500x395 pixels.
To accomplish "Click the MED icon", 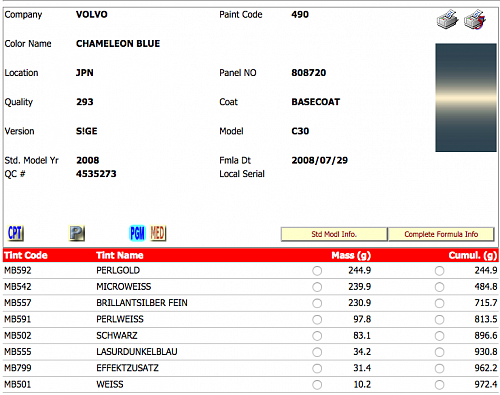I will (158, 233).
